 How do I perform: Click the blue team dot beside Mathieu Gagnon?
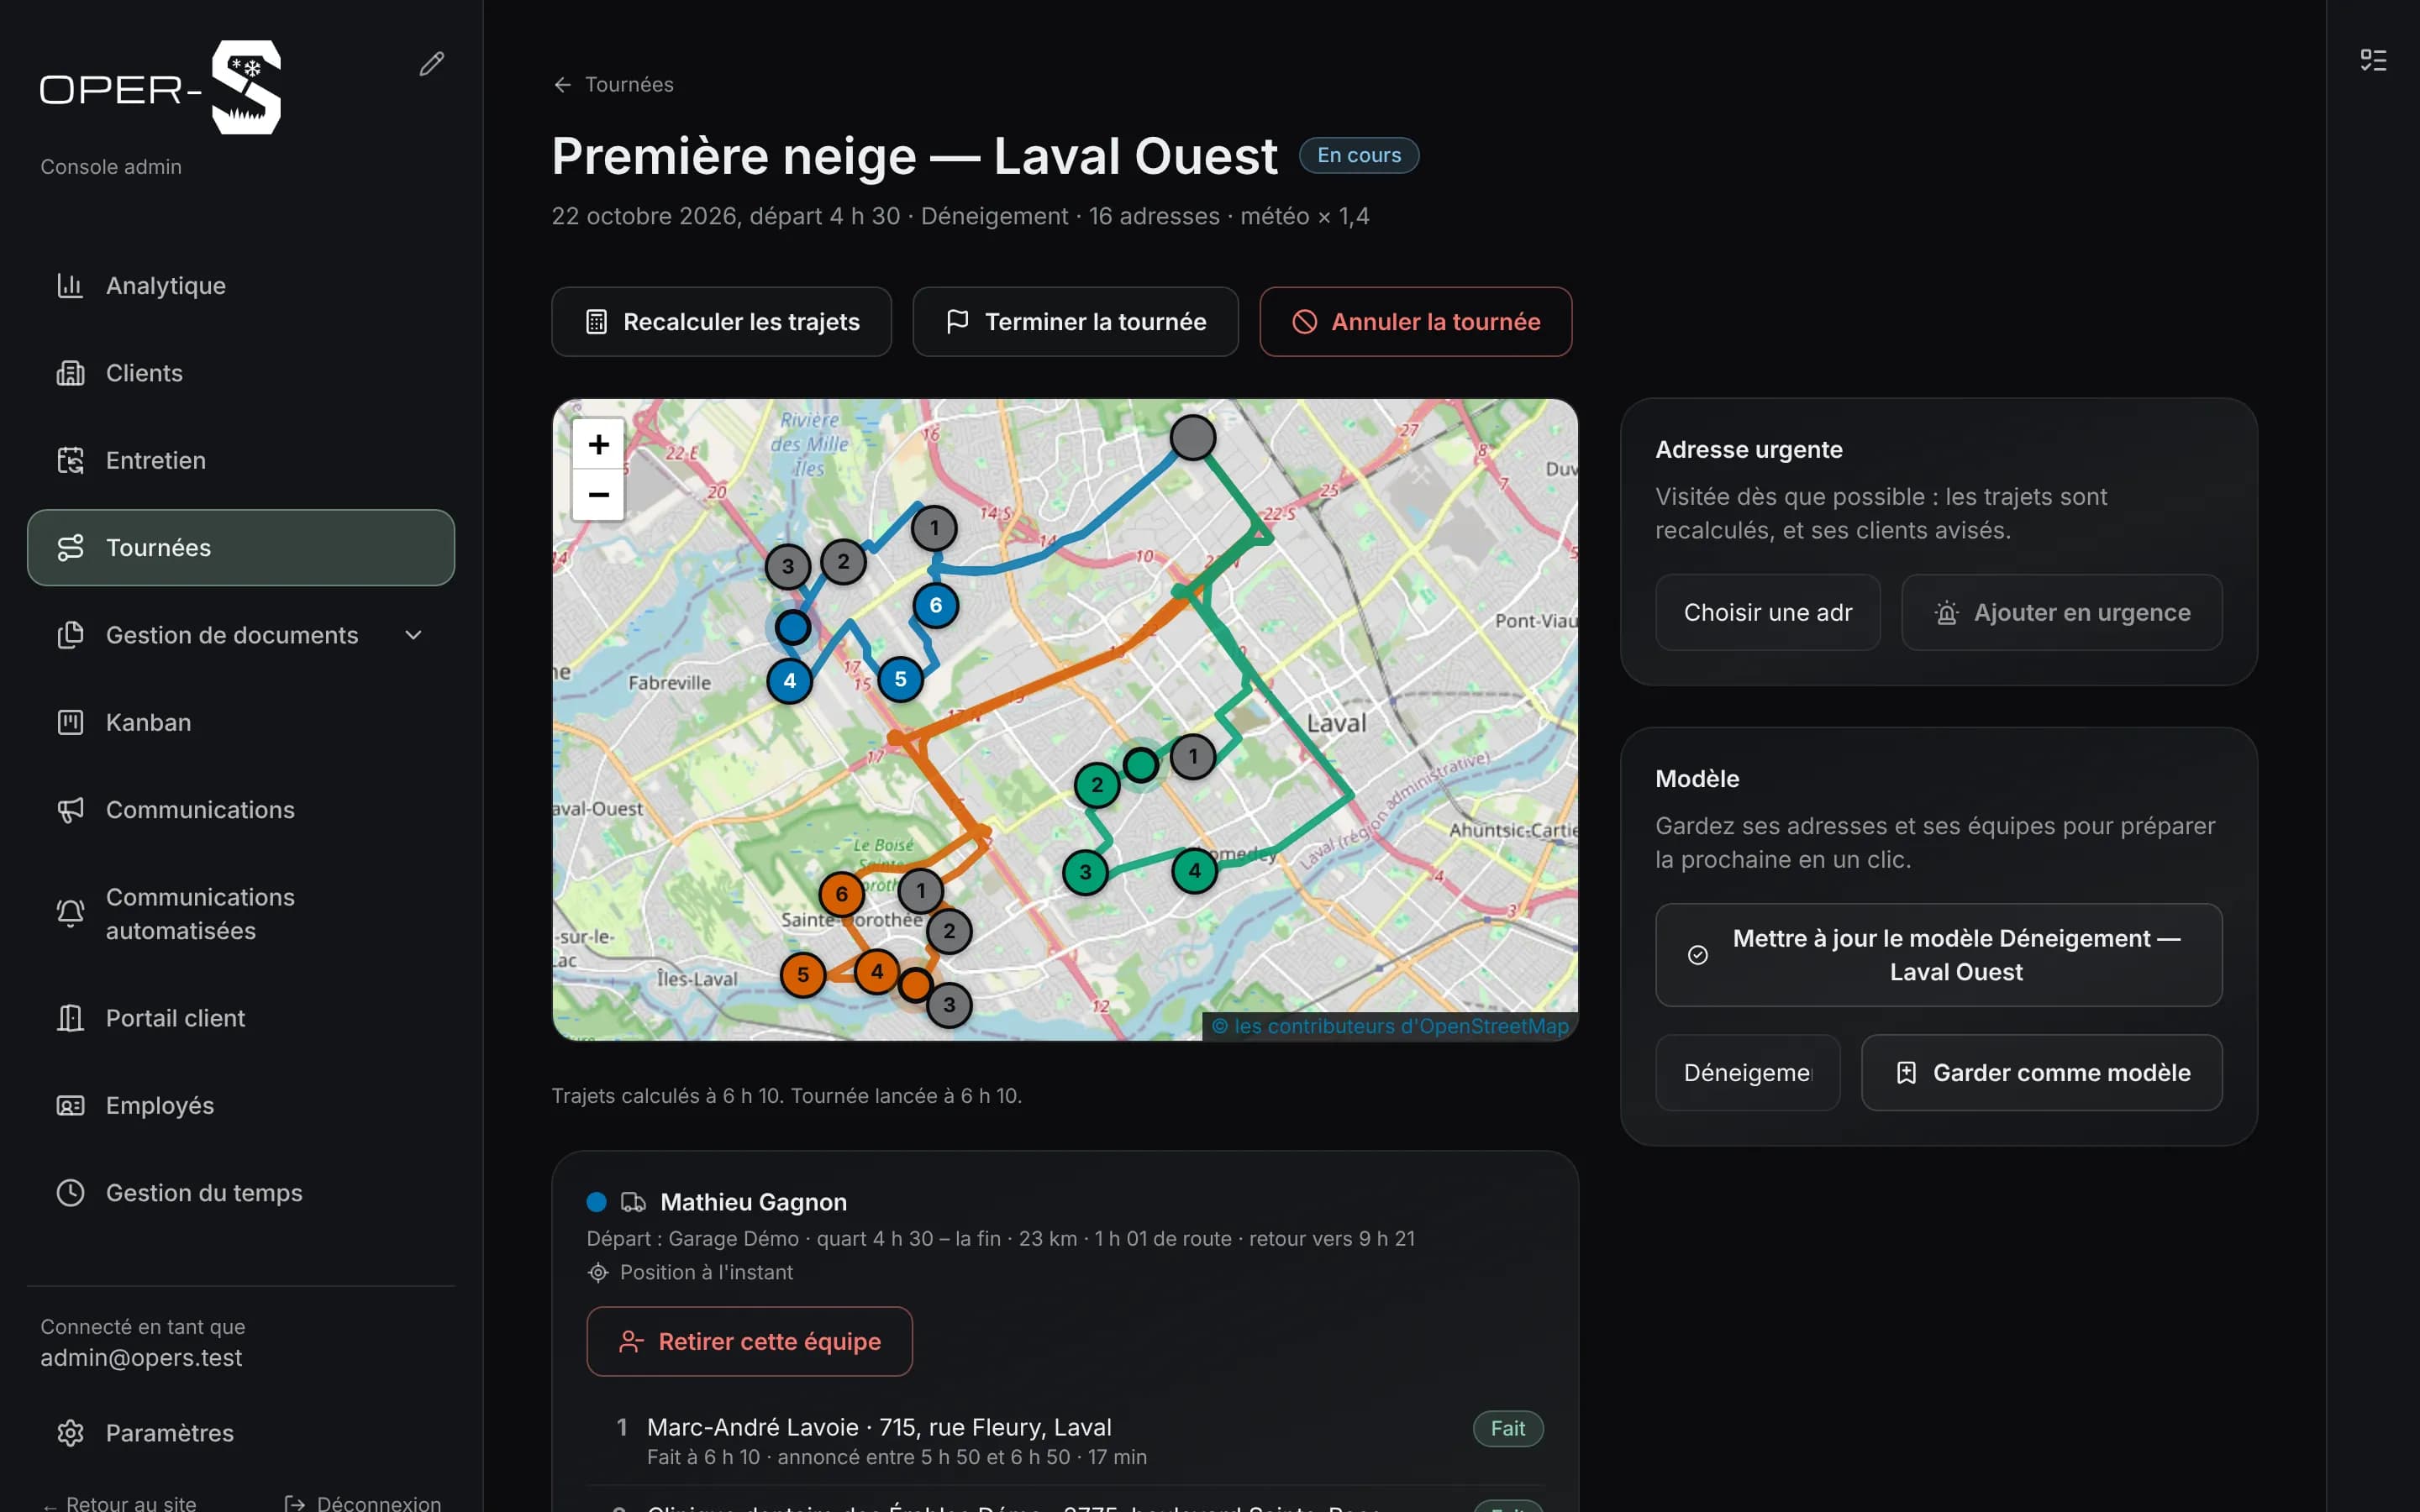(x=596, y=1202)
